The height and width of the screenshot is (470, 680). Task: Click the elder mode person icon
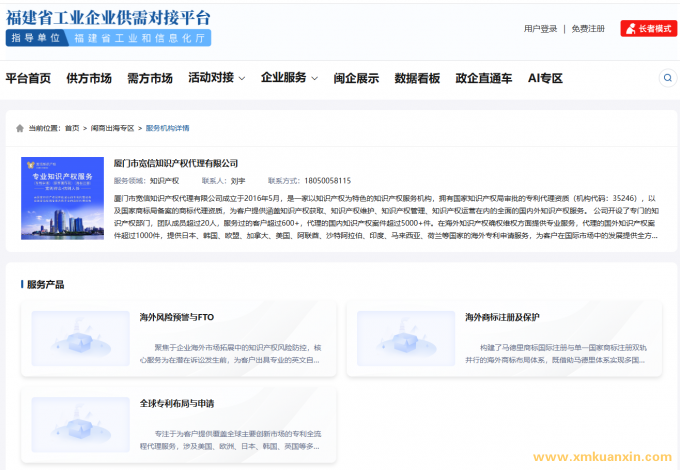point(631,29)
